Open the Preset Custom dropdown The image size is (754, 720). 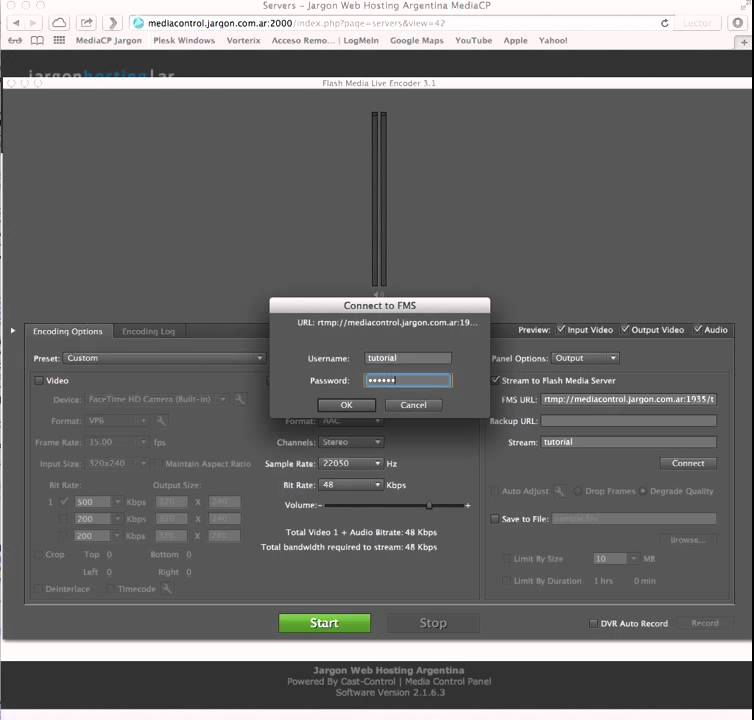[x=164, y=358]
